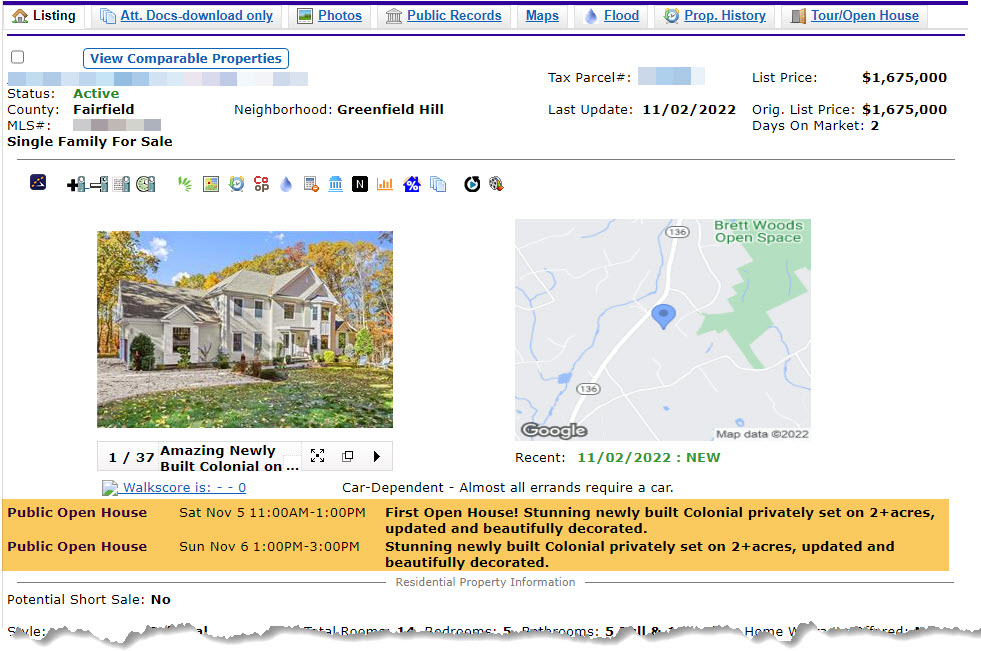This screenshot has height=651, width=981.
Task: Click the orange bar chart statistics icon
Action: (x=385, y=184)
